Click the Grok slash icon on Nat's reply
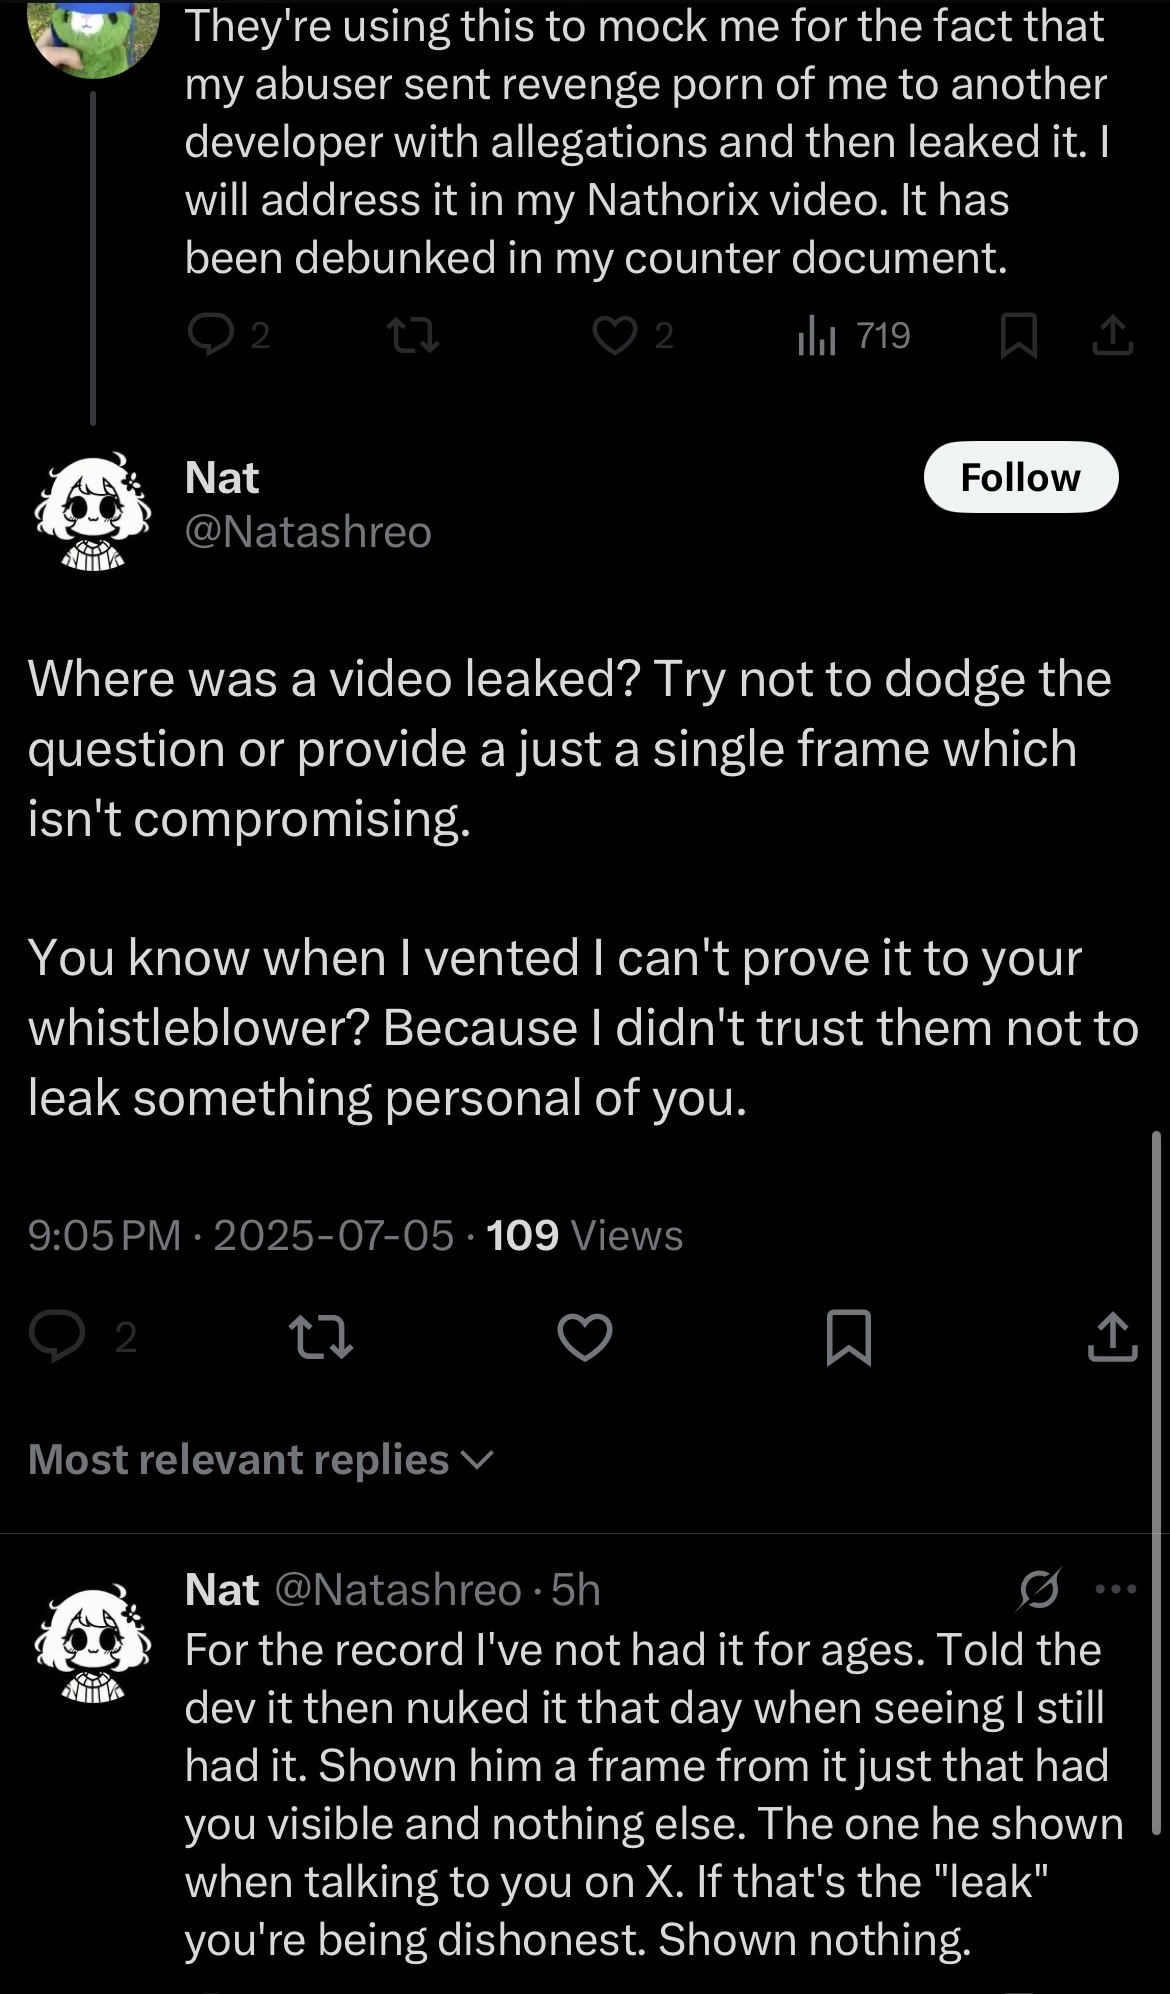This screenshot has height=1994, width=1170. click(1039, 1588)
